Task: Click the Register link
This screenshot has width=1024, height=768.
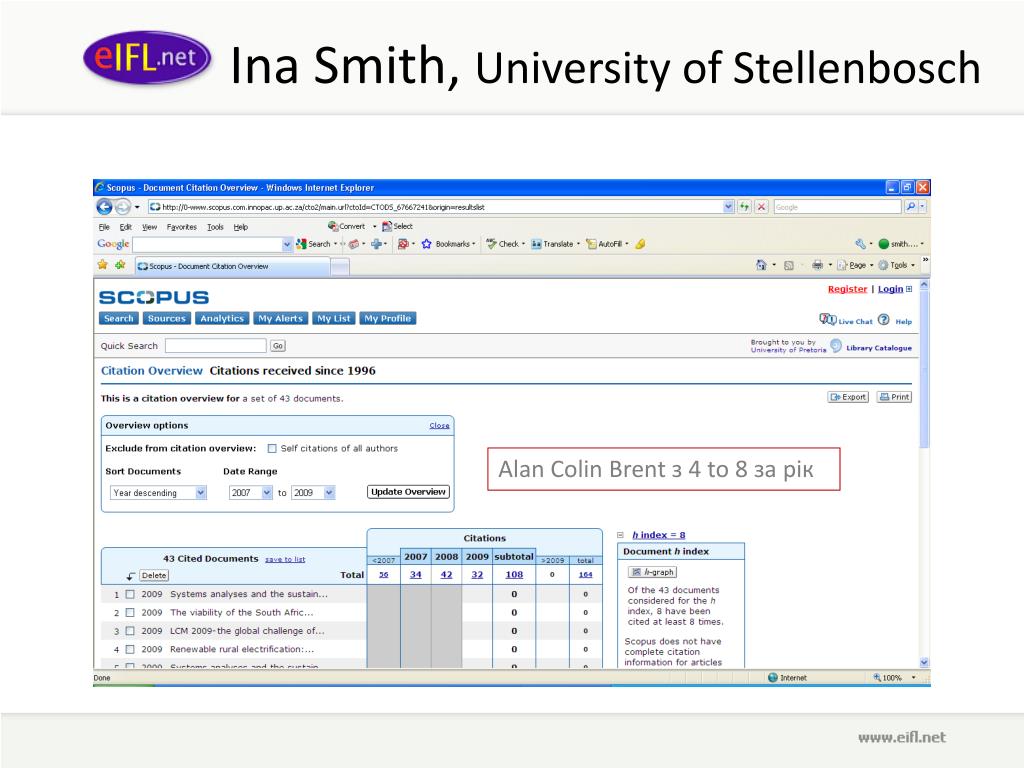Action: pyautogui.click(x=847, y=289)
